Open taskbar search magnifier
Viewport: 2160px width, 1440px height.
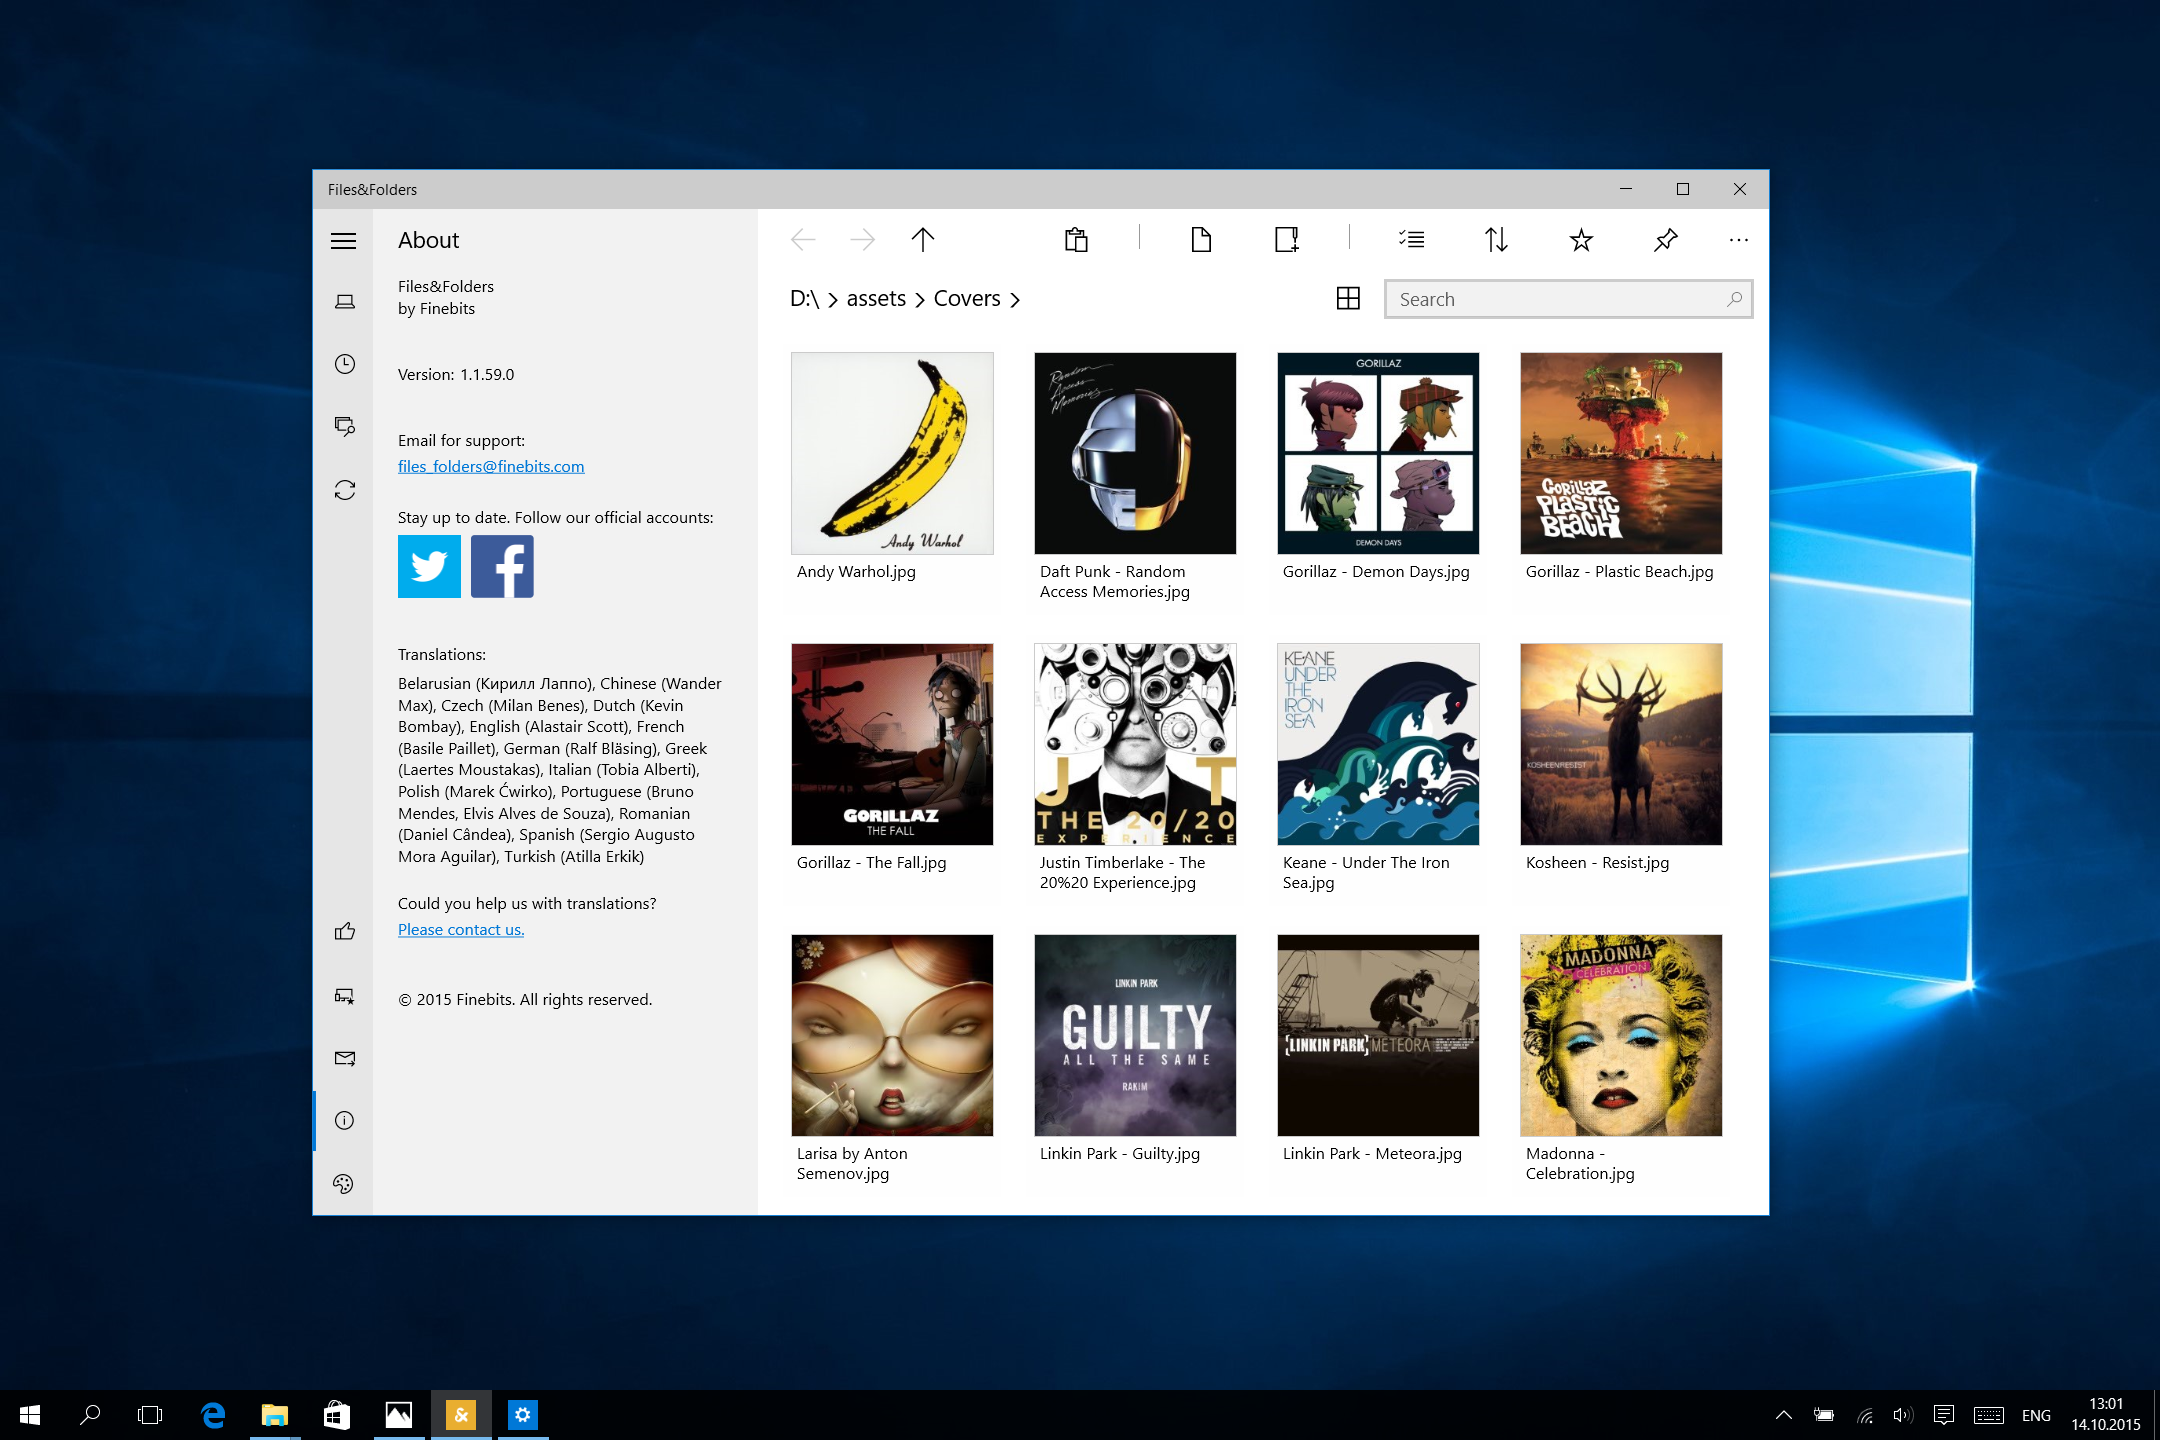pos(90,1415)
